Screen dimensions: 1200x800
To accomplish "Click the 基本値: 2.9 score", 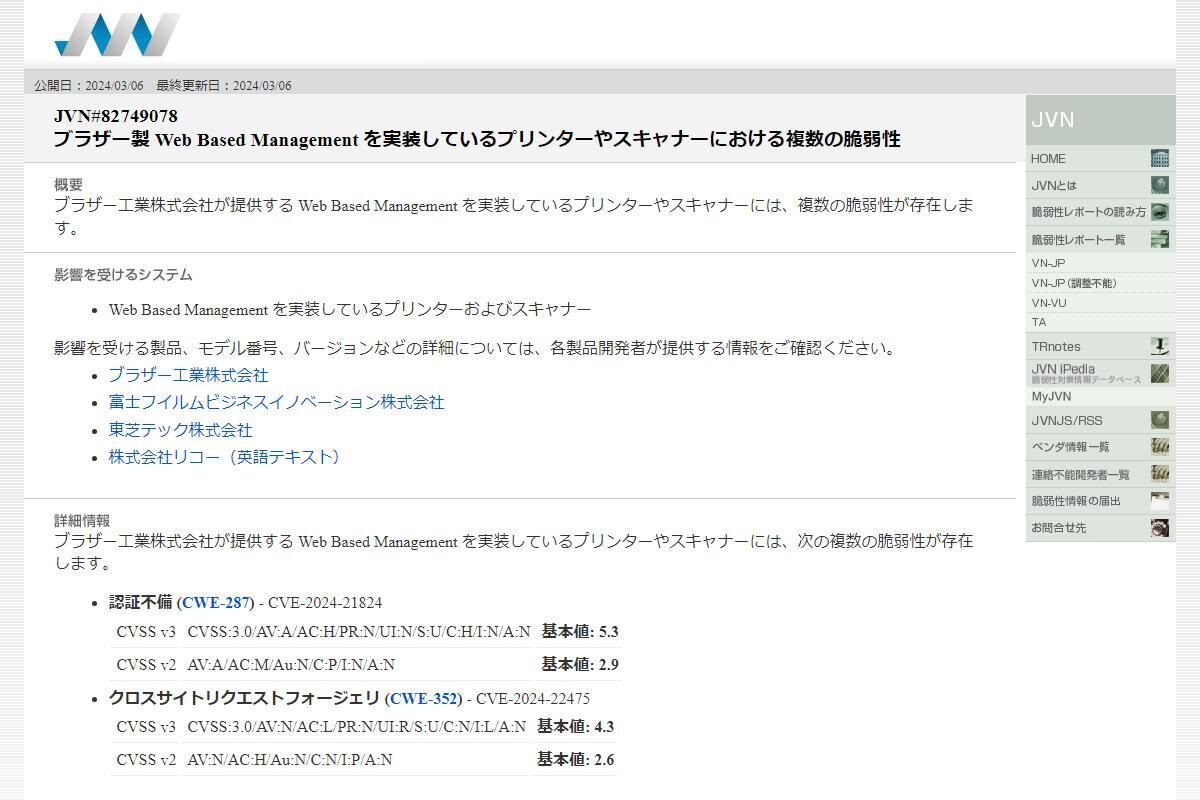I will pyautogui.click(x=580, y=664).
